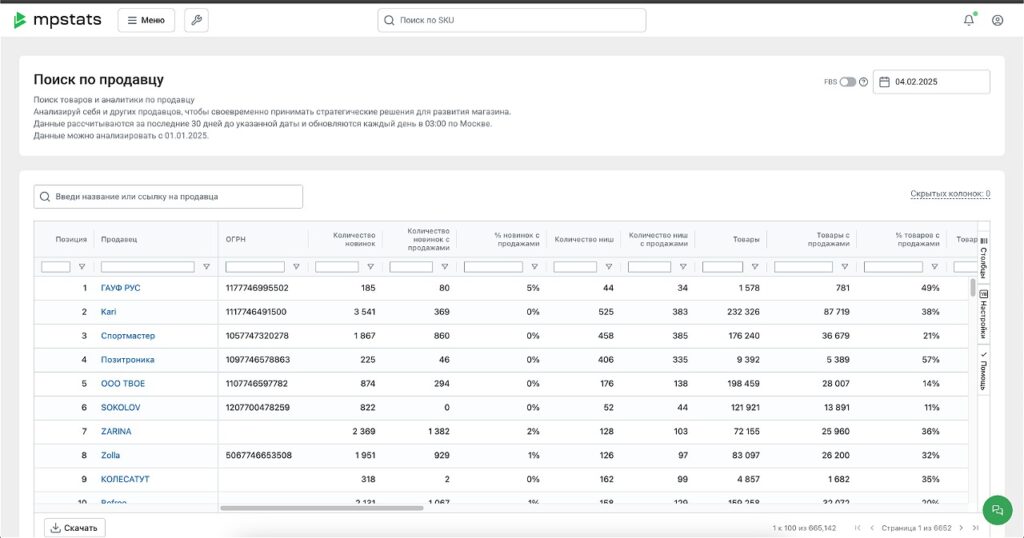Viewport: 1024px width, 538px height.
Task: Click the table's horizontal scrollbar
Action: (320, 508)
